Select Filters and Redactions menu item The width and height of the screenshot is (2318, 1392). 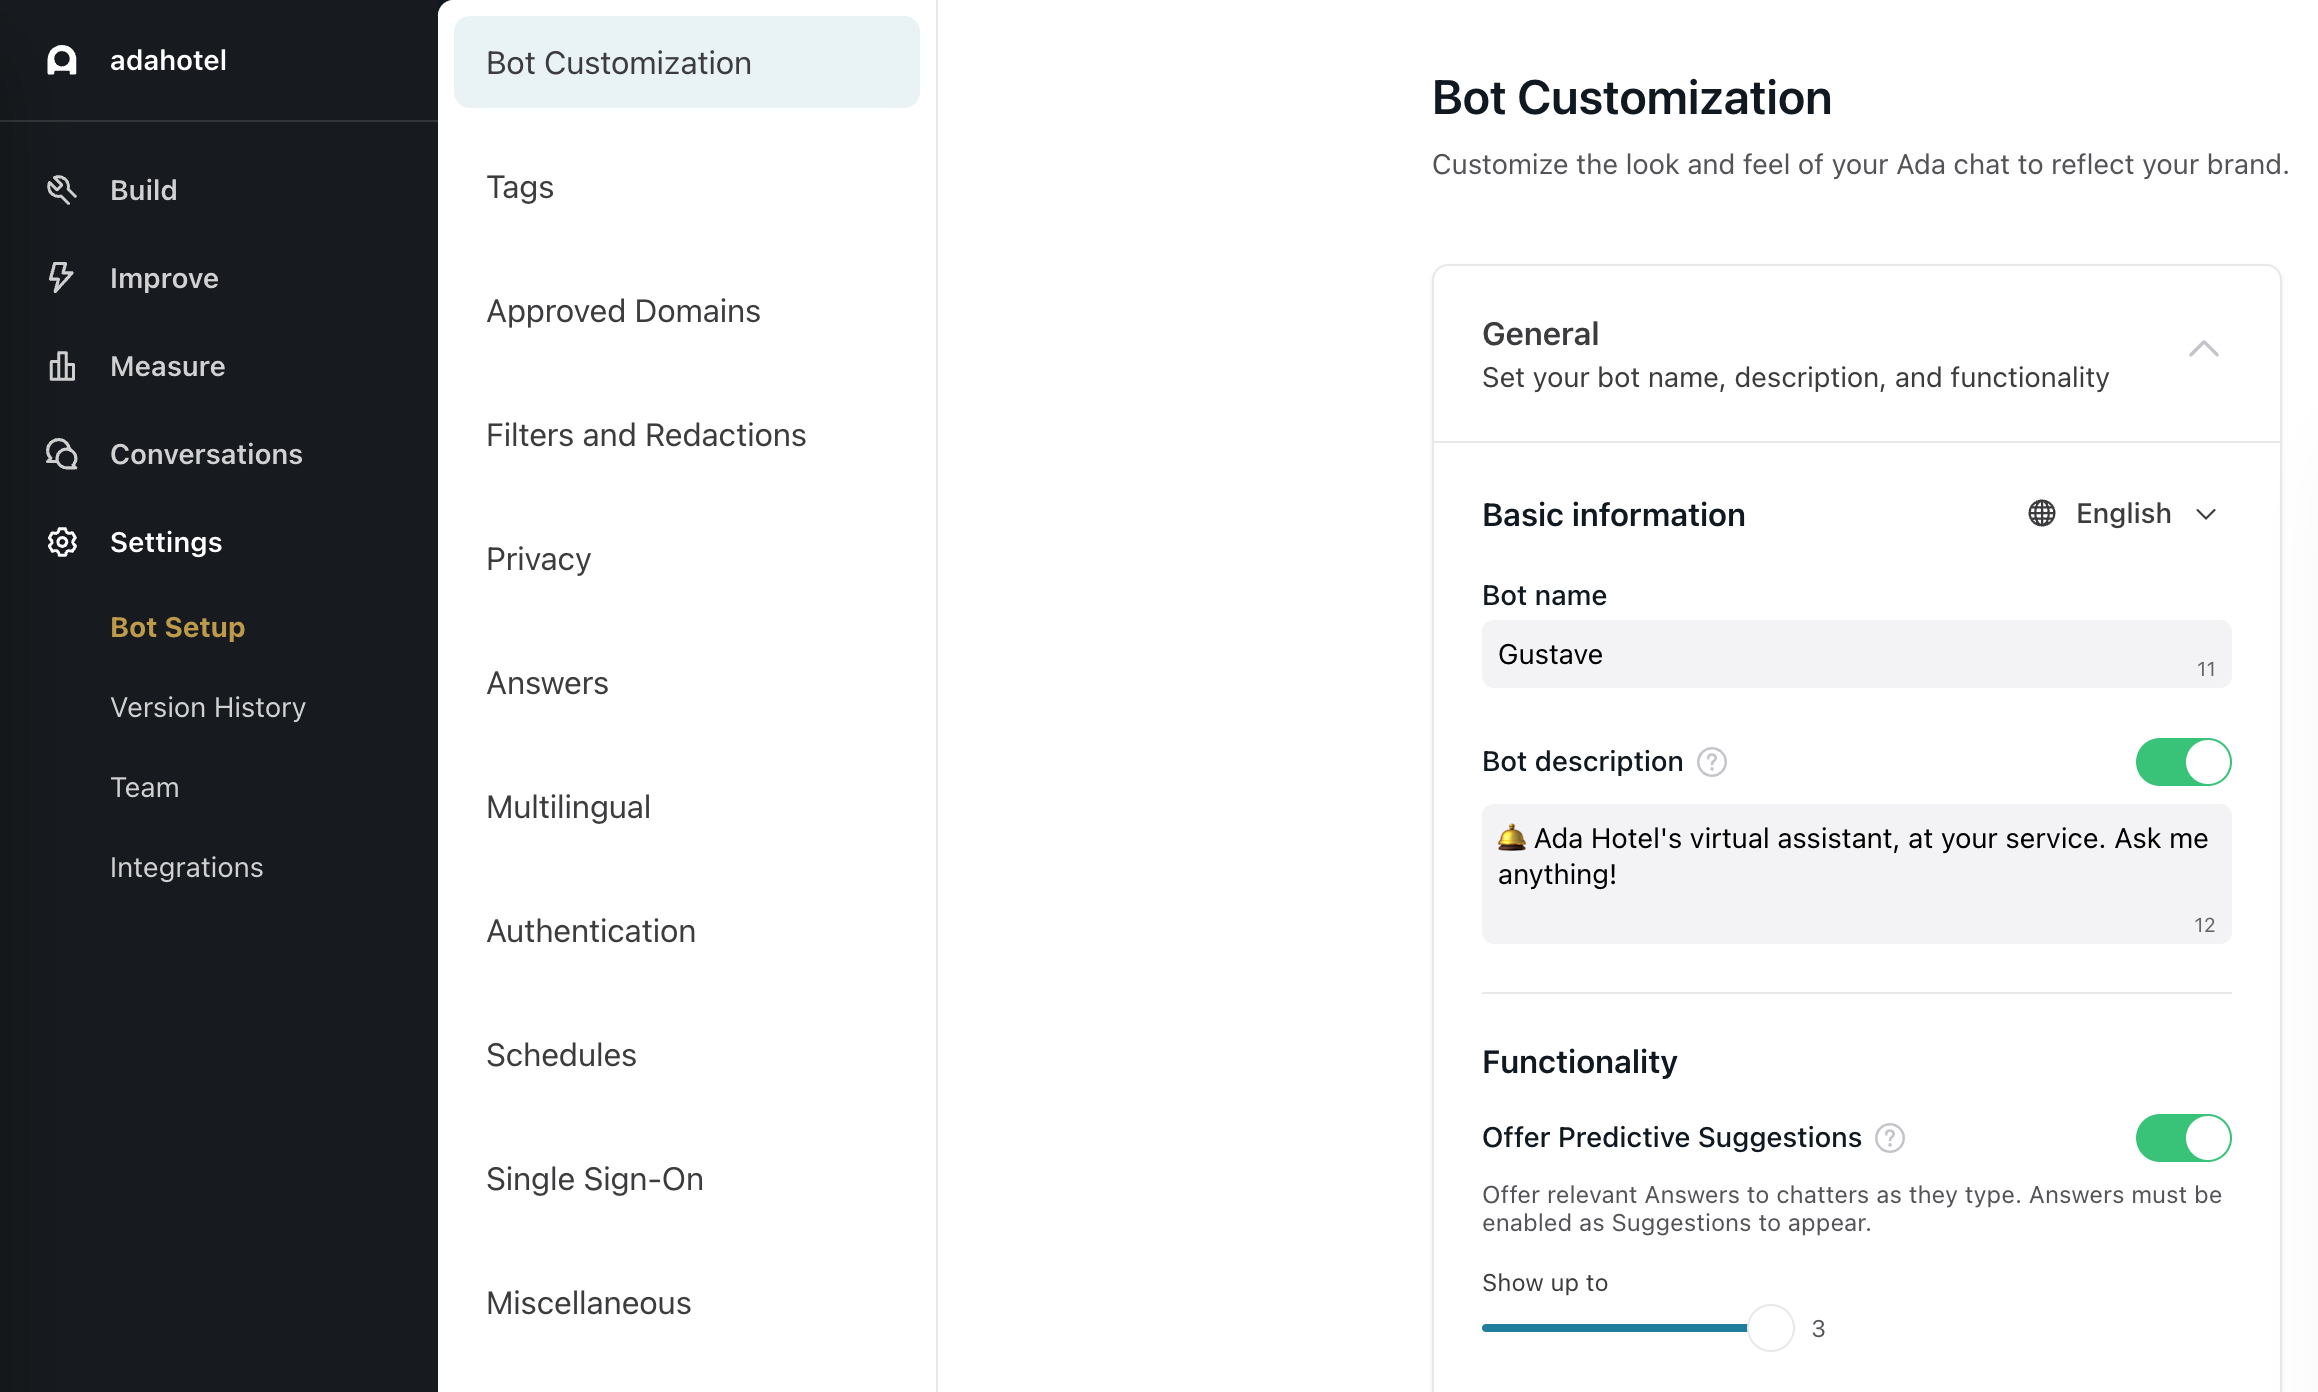[646, 435]
